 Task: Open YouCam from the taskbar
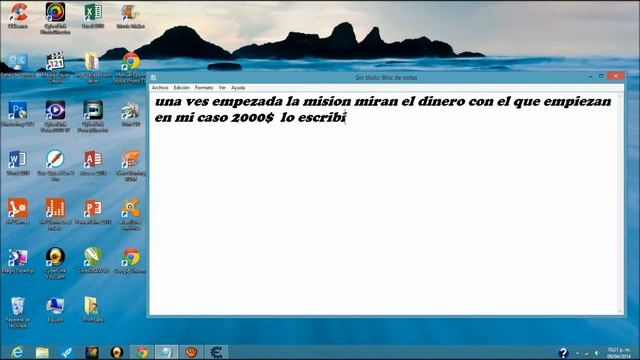tap(117, 352)
